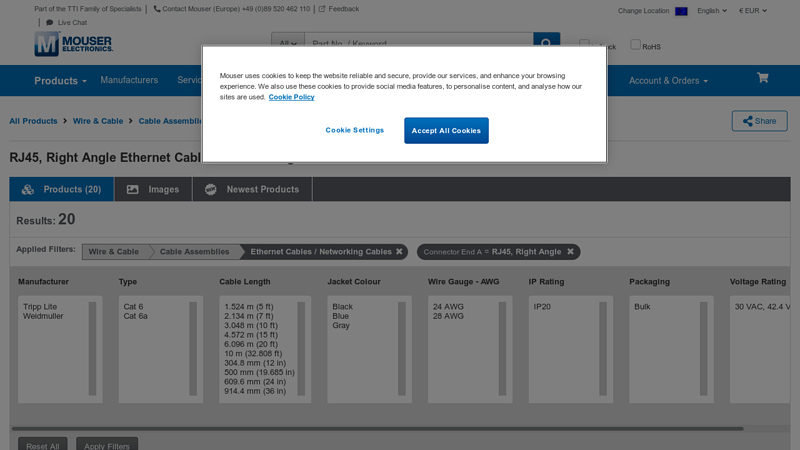Open the Products navigation menu
The width and height of the screenshot is (800, 450).
(60, 81)
